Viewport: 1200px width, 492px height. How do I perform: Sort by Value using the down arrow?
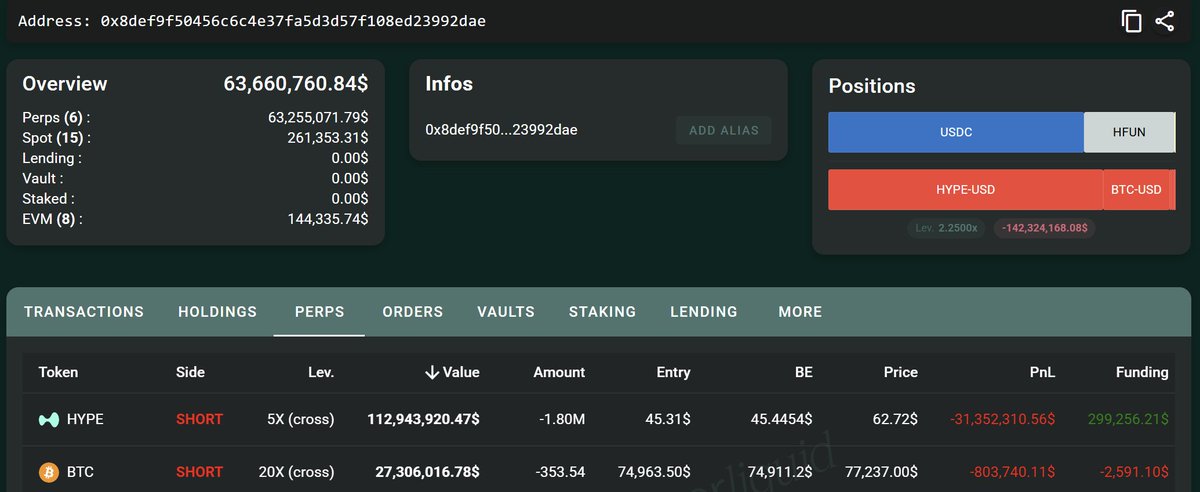coord(432,372)
